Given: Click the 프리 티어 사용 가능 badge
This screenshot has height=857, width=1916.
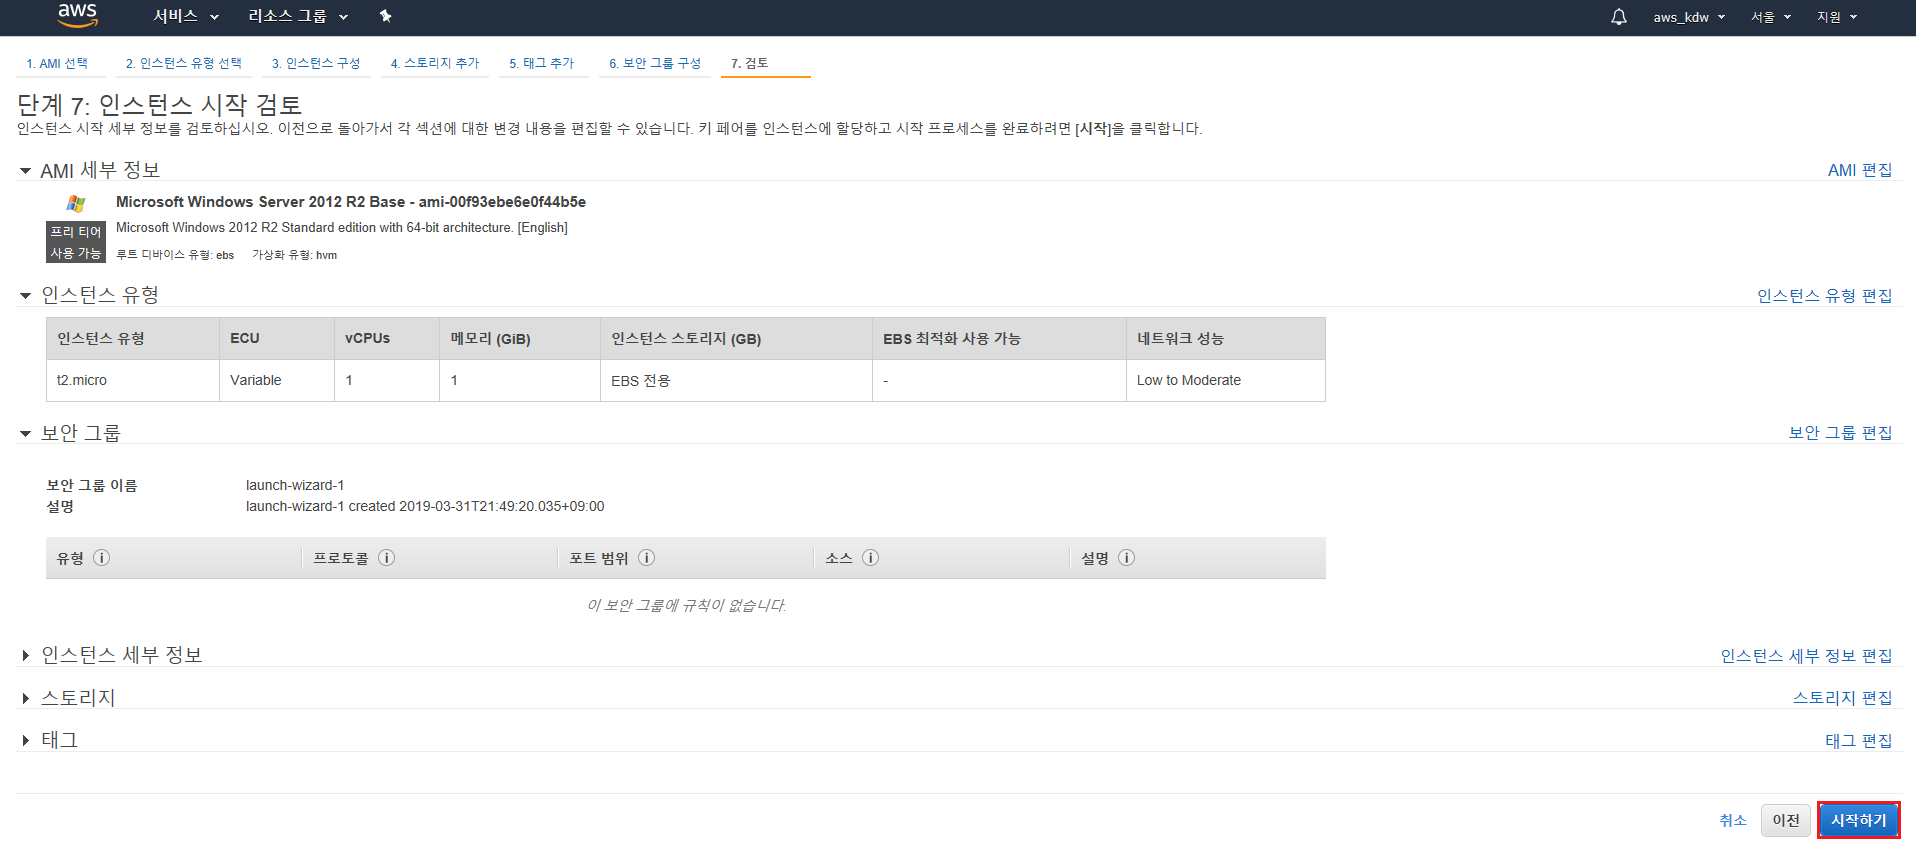Looking at the screenshot, I should 76,242.
